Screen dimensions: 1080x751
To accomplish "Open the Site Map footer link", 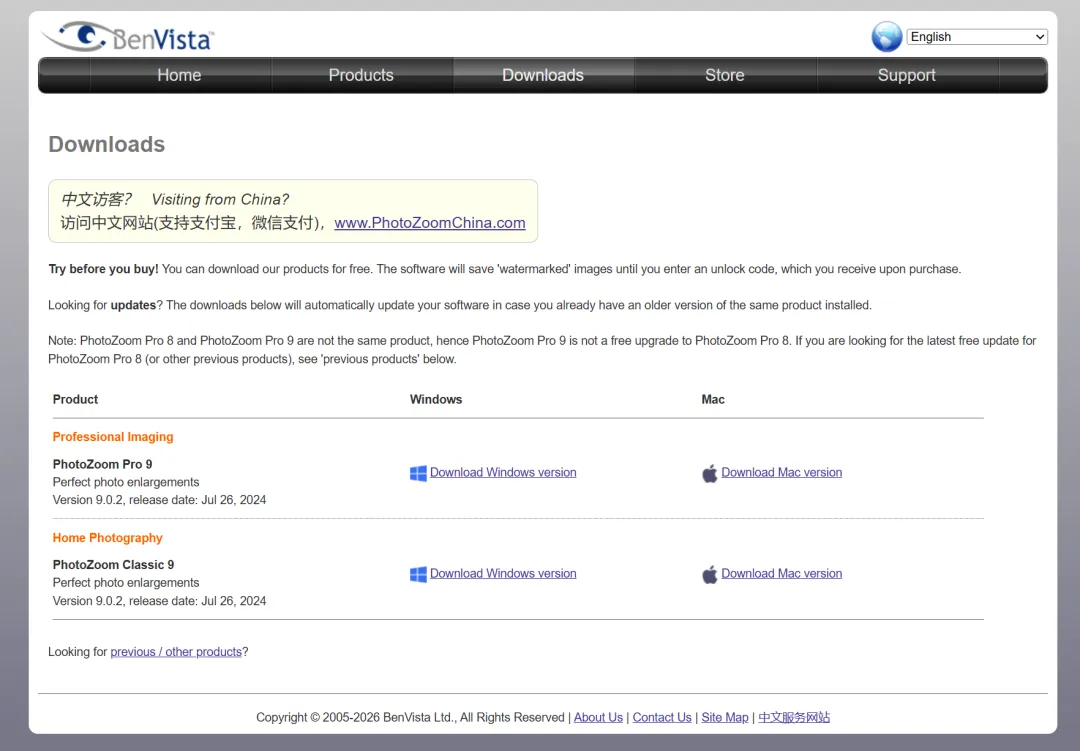I will coord(725,717).
